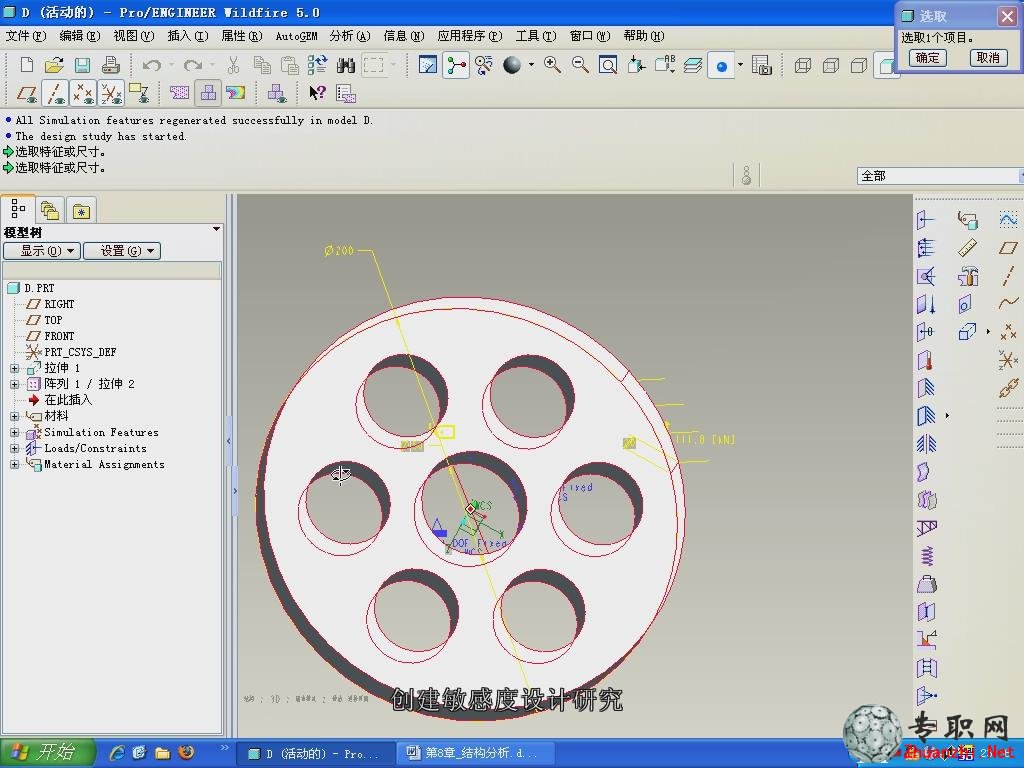Click the chain link icon in right toolbar
The image size is (1024, 768).
point(1008,389)
